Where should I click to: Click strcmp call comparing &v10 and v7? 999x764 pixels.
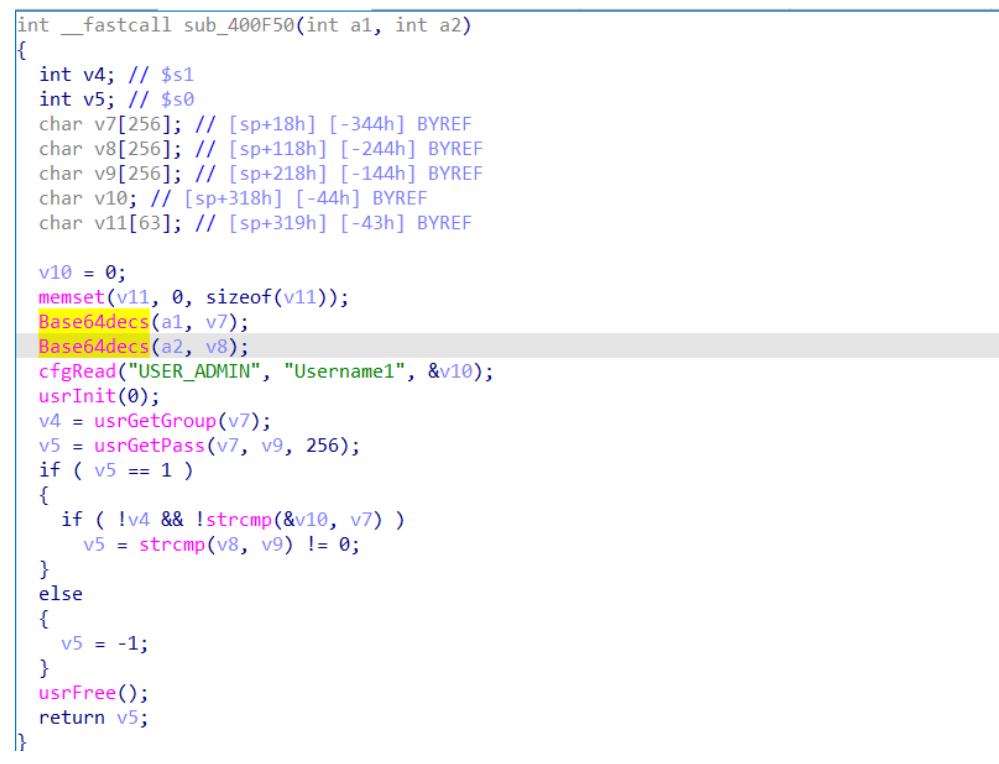pyautogui.click(x=294, y=520)
